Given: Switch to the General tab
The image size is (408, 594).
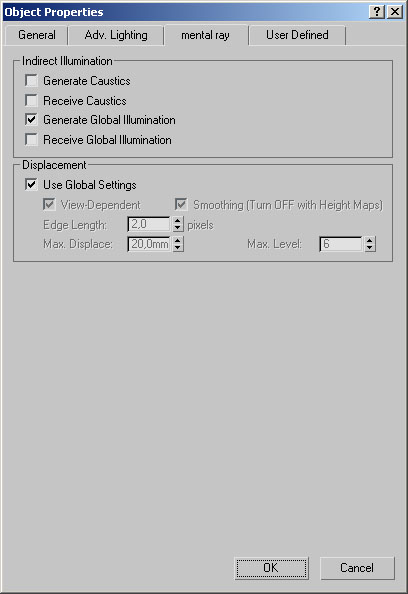Looking at the screenshot, I should 37,35.
